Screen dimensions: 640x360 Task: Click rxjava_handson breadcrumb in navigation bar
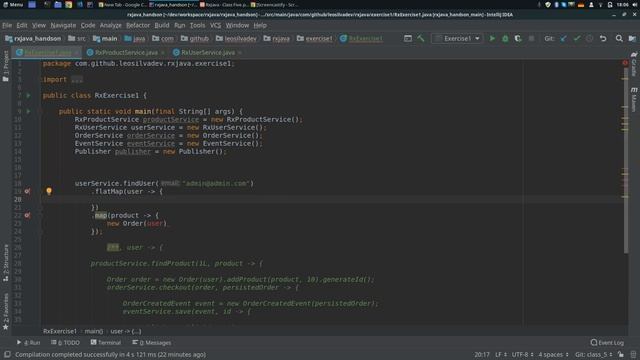(x=33, y=38)
